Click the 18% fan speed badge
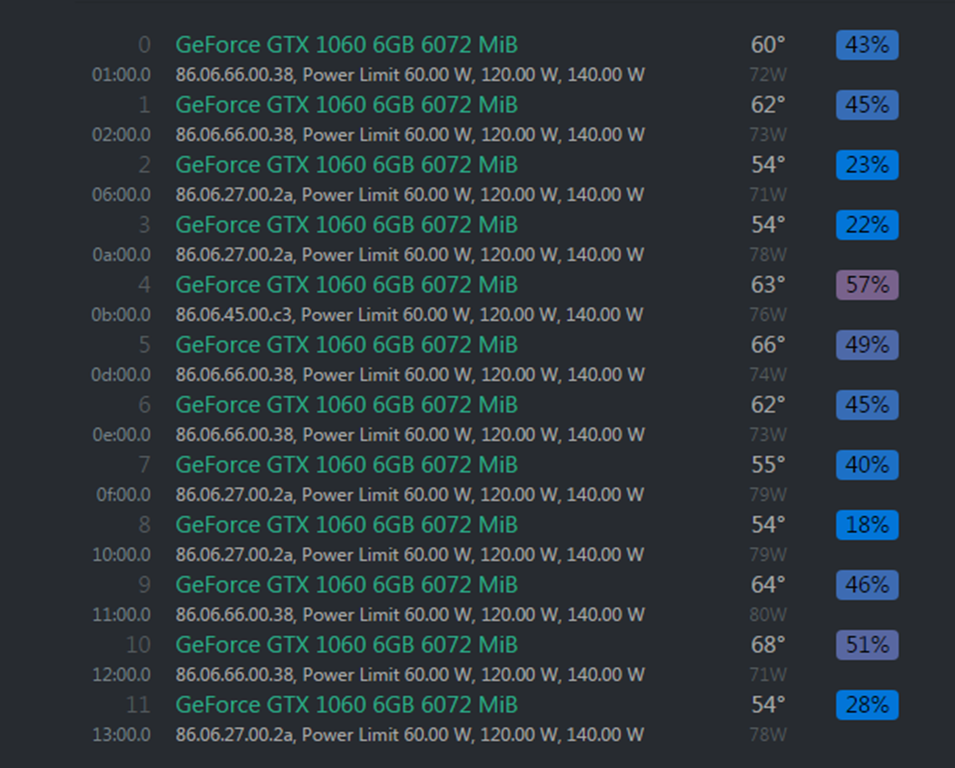This screenshot has height=768, width=955. click(867, 525)
